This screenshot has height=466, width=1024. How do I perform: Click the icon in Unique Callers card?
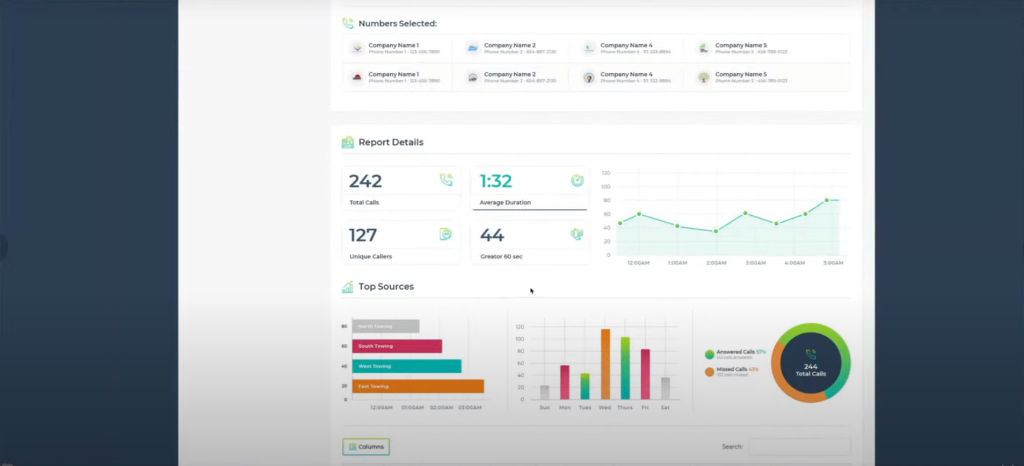[x=446, y=234]
